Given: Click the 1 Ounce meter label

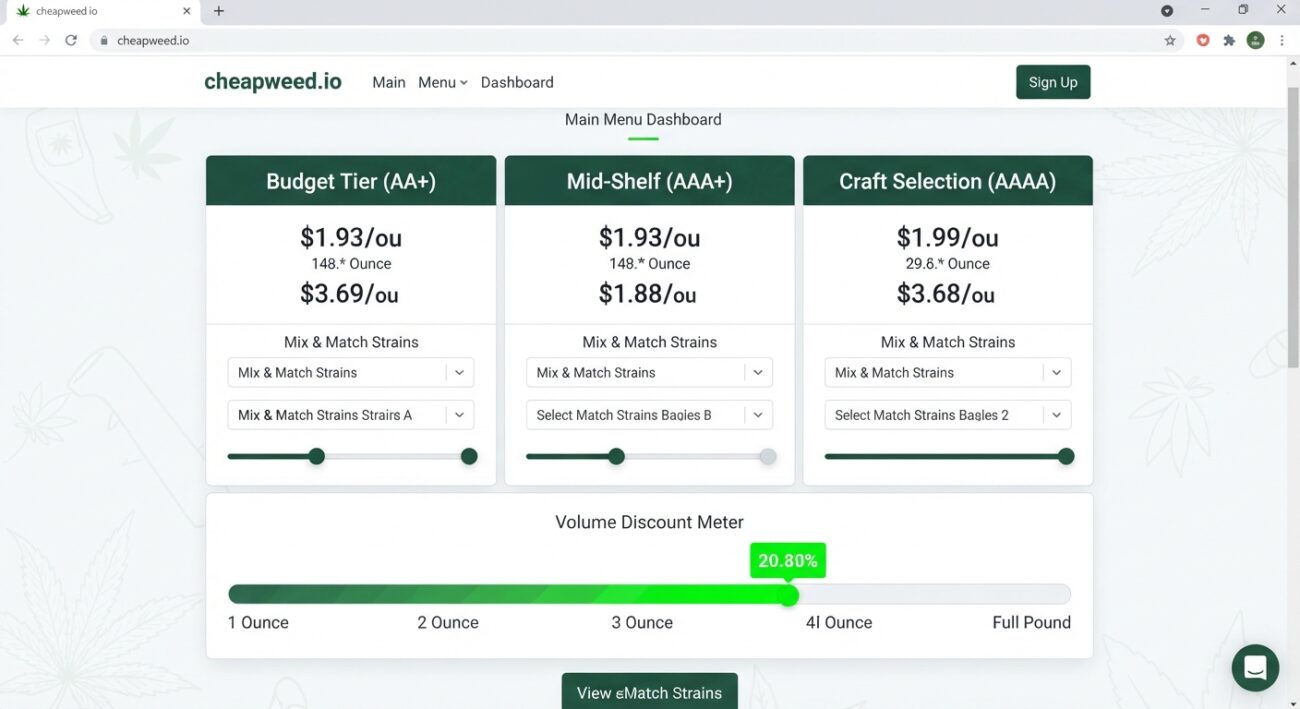Looking at the screenshot, I should tap(258, 622).
